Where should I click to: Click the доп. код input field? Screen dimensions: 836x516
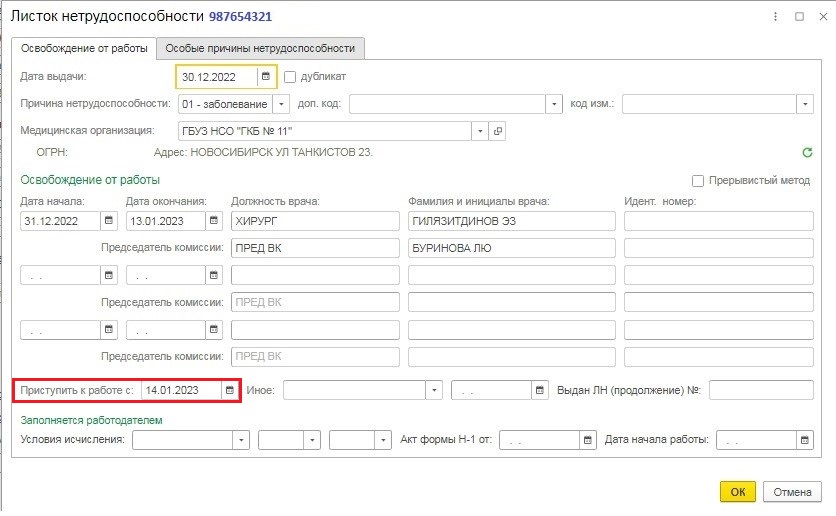pyautogui.click(x=448, y=104)
